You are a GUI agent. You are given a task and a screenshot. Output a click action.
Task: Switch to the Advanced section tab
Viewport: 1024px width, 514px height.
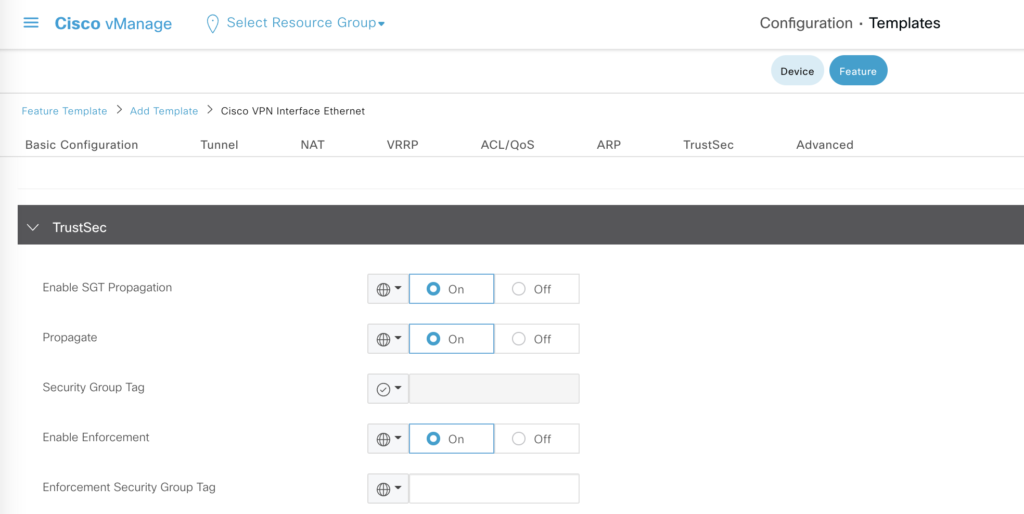[824, 145]
